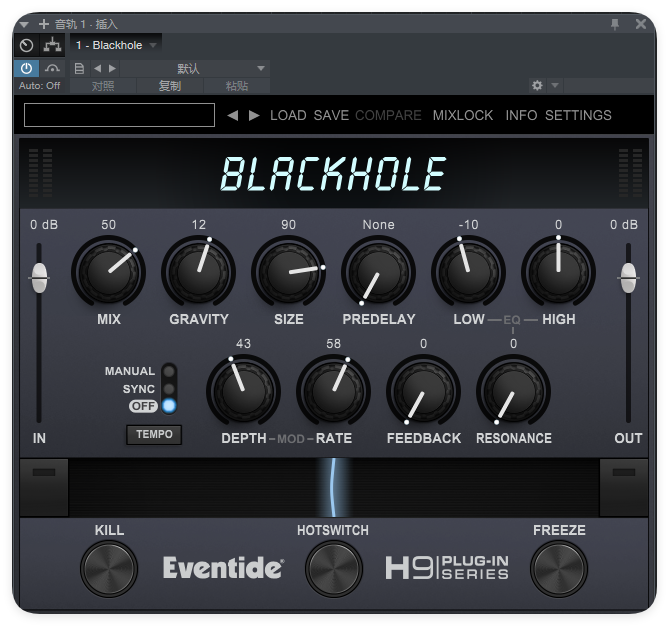Viewport: 669px width, 626px height.
Task: Click the GRAVITY value 12
Action: [198, 225]
